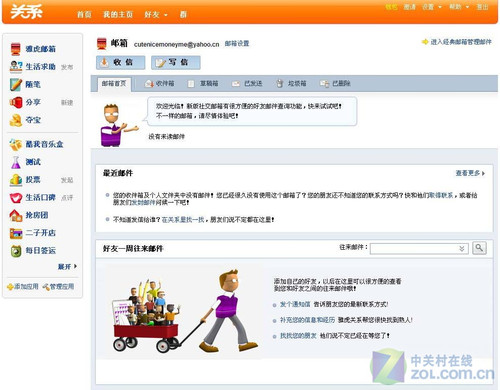Open the 生活求助 help icon
The image size is (500, 390).
(16, 66)
